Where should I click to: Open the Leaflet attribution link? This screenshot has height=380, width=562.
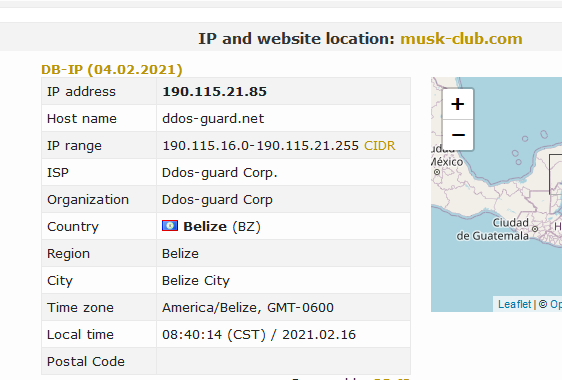point(514,304)
